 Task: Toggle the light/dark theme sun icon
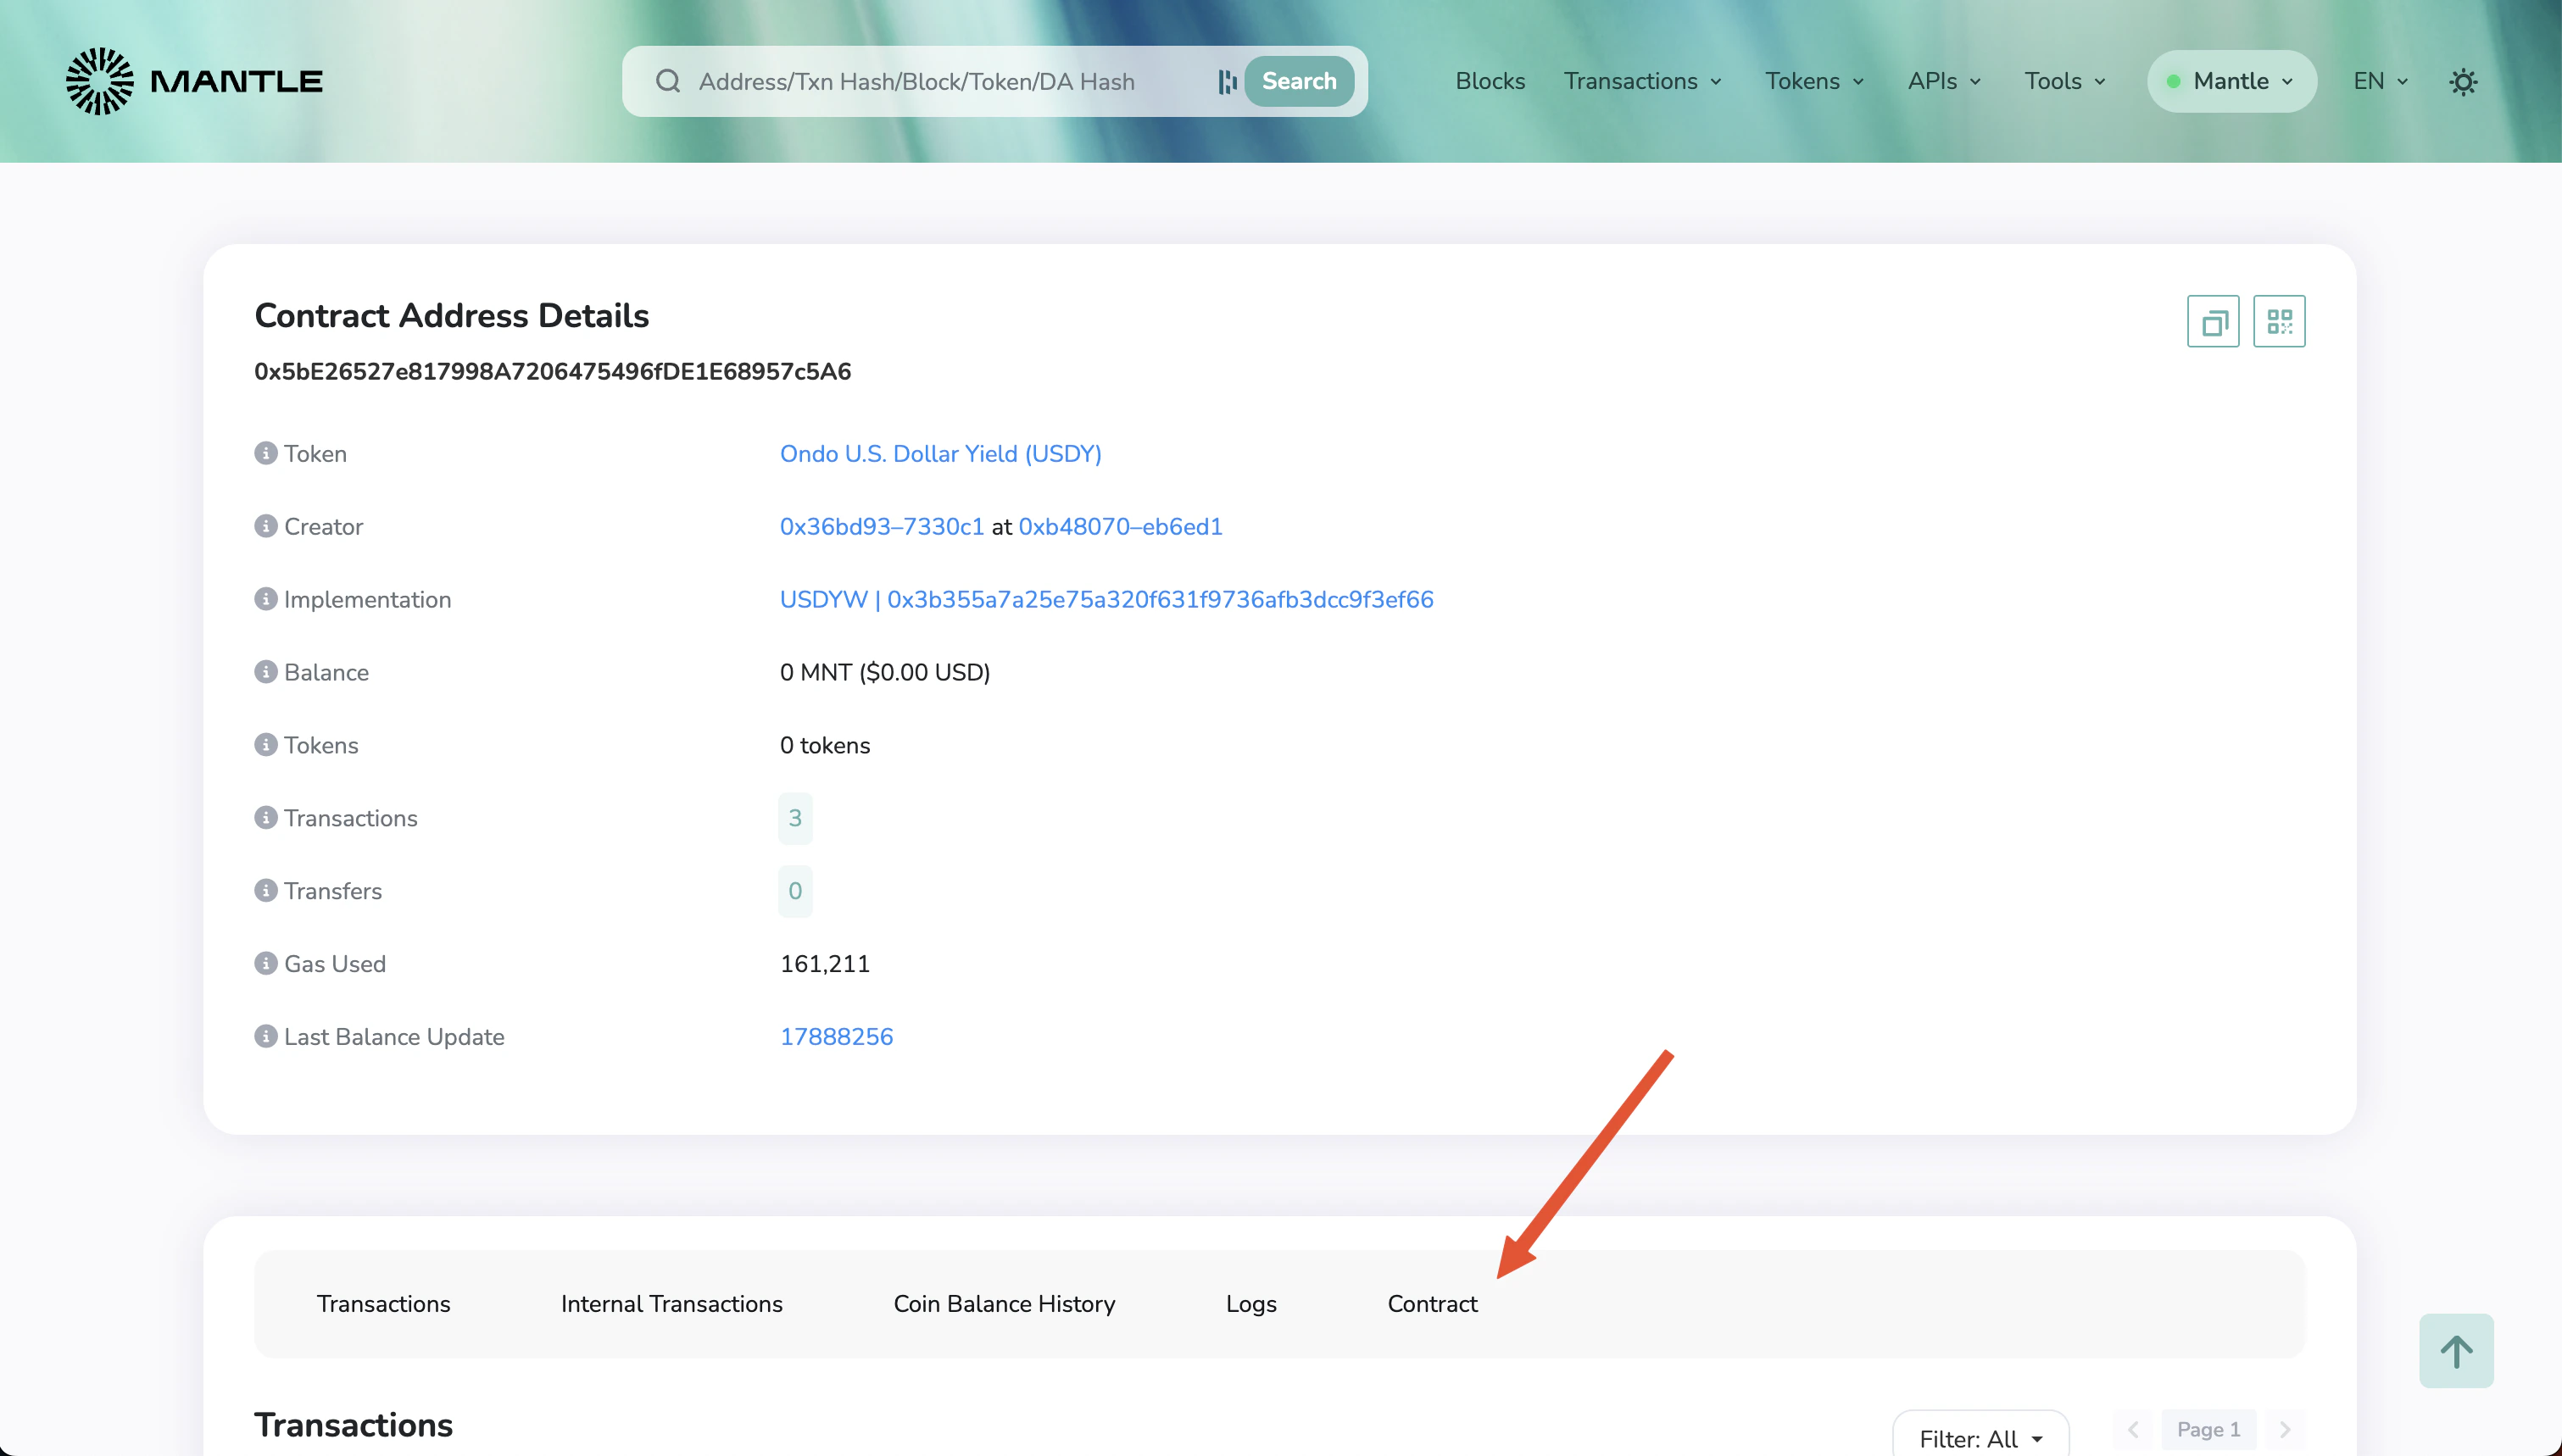2463,82
